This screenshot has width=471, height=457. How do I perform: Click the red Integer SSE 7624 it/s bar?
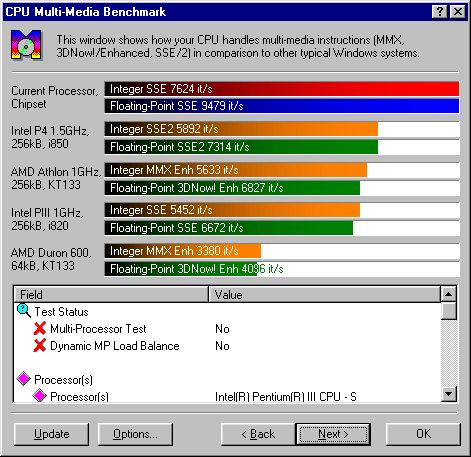pyautogui.click(x=282, y=89)
